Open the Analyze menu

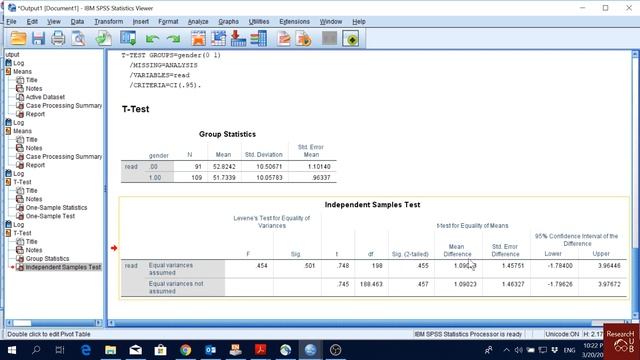tap(198, 22)
